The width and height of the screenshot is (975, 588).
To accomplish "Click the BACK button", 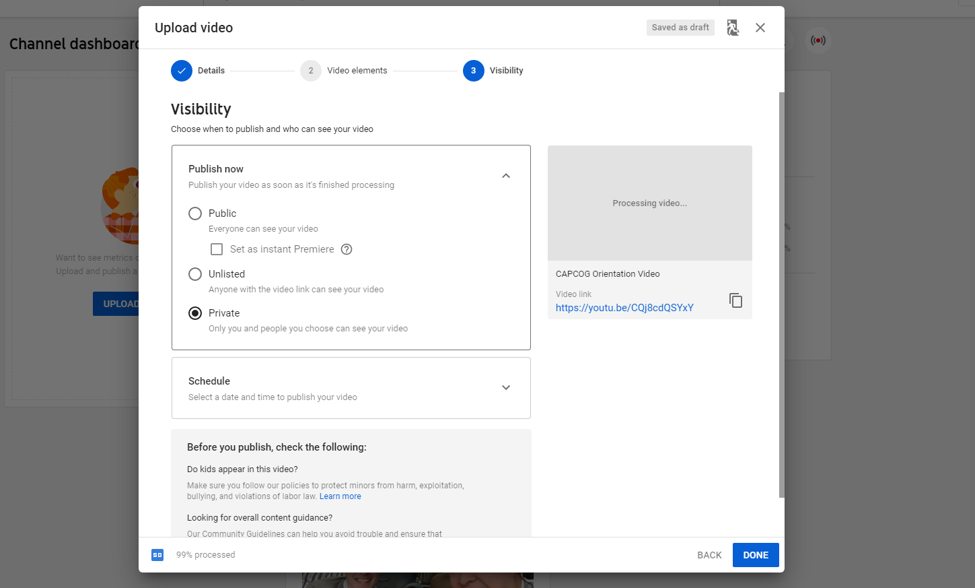I will 709,555.
